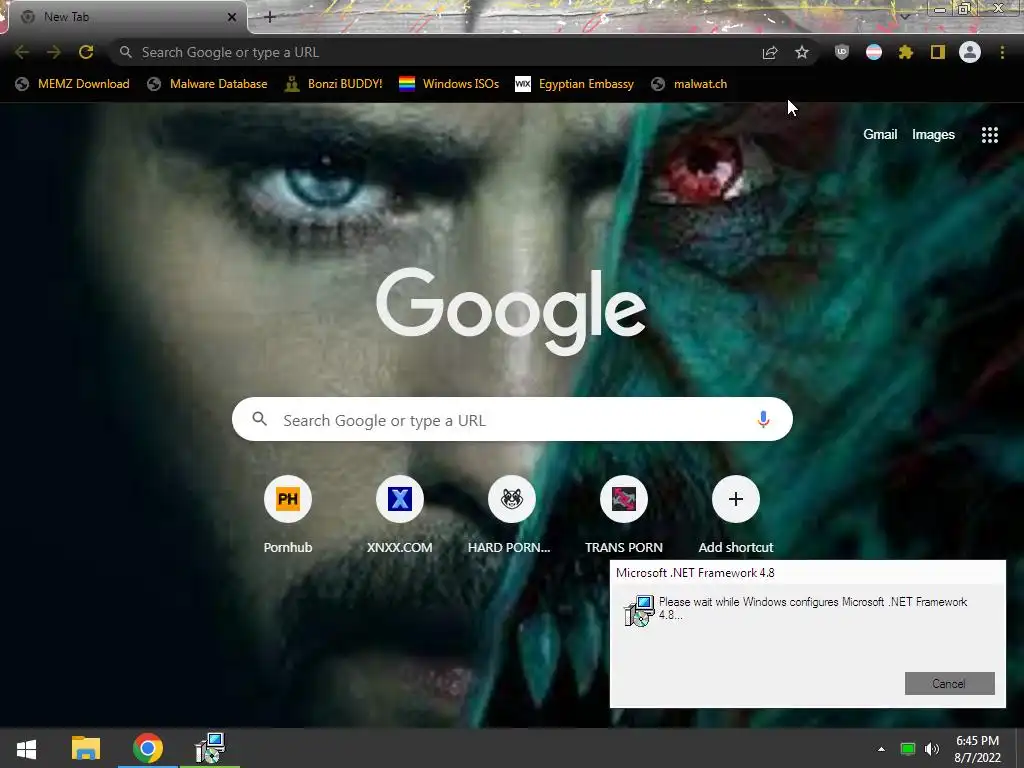This screenshot has height=768, width=1024.
Task: Open the Malware Database bookmark
Action: tap(208, 84)
